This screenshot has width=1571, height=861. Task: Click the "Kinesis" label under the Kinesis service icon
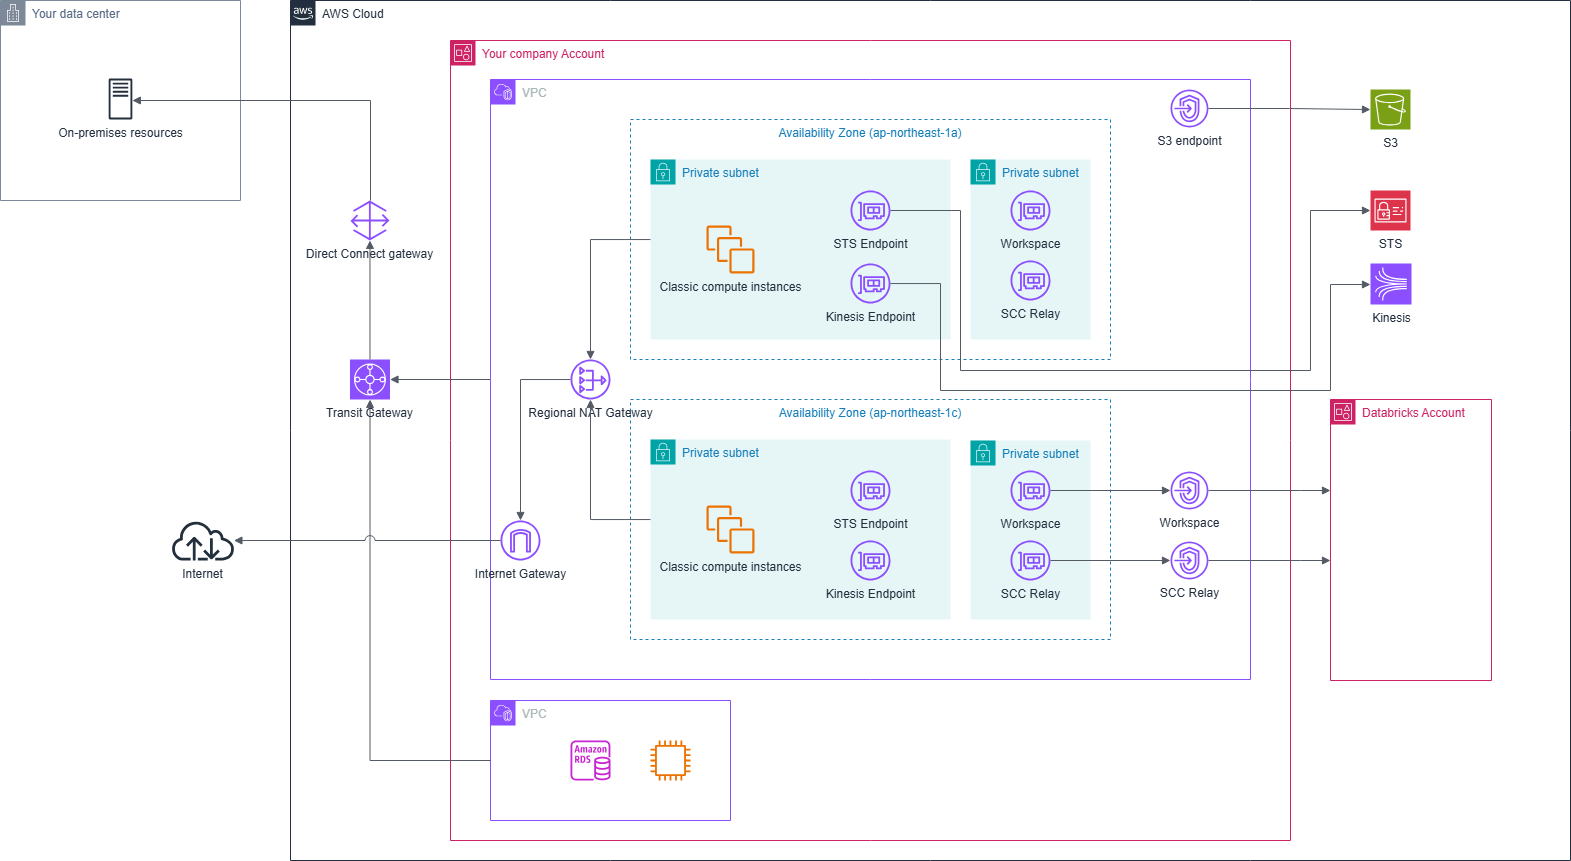click(x=1391, y=318)
